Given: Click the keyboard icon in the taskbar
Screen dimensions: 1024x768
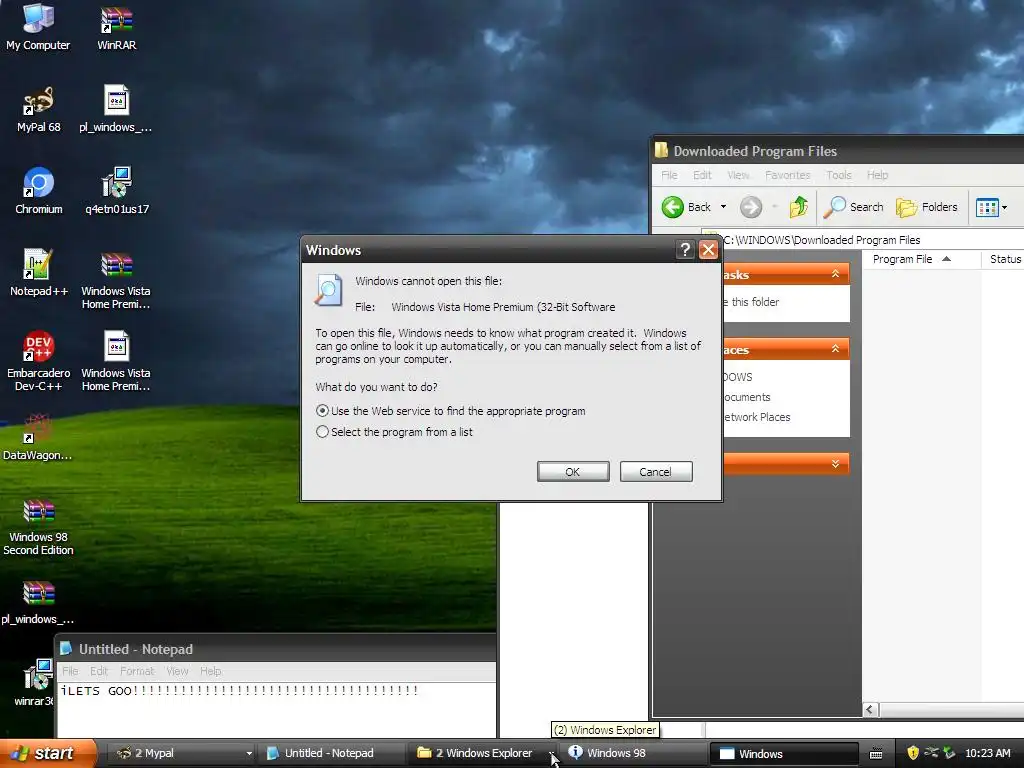Looking at the screenshot, I should 876,754.
